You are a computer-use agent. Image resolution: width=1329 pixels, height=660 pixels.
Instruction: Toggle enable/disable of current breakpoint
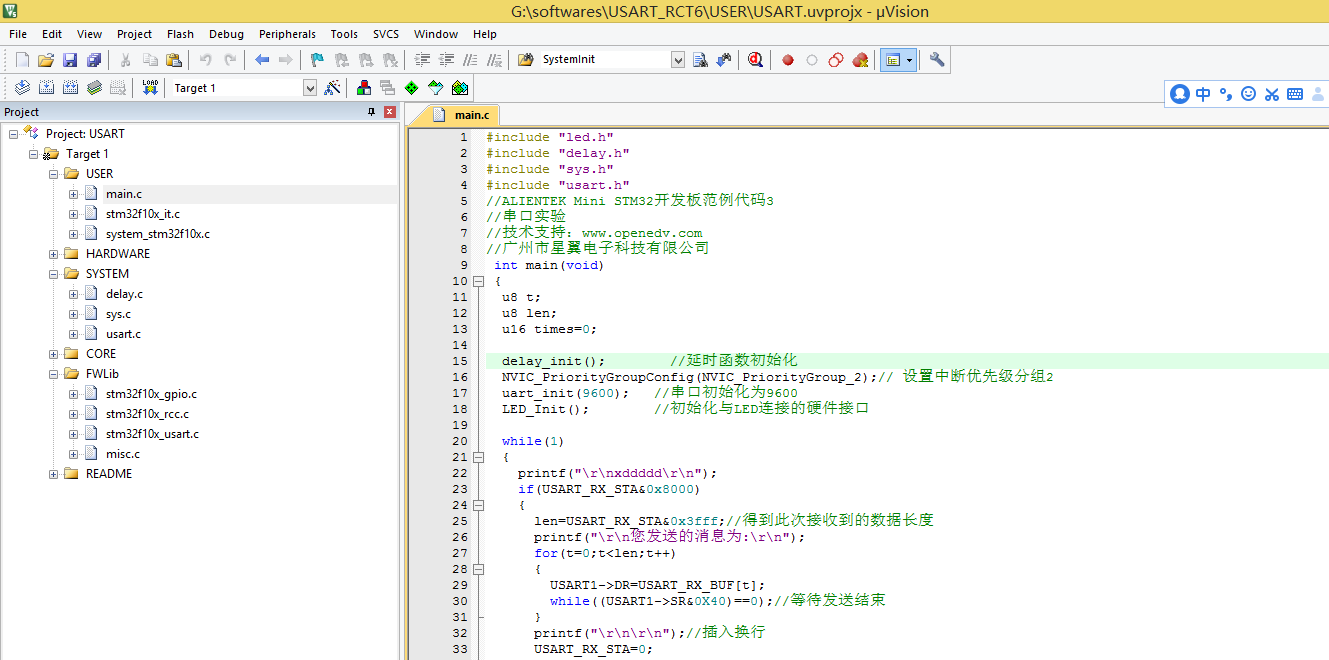coord(811,59)
